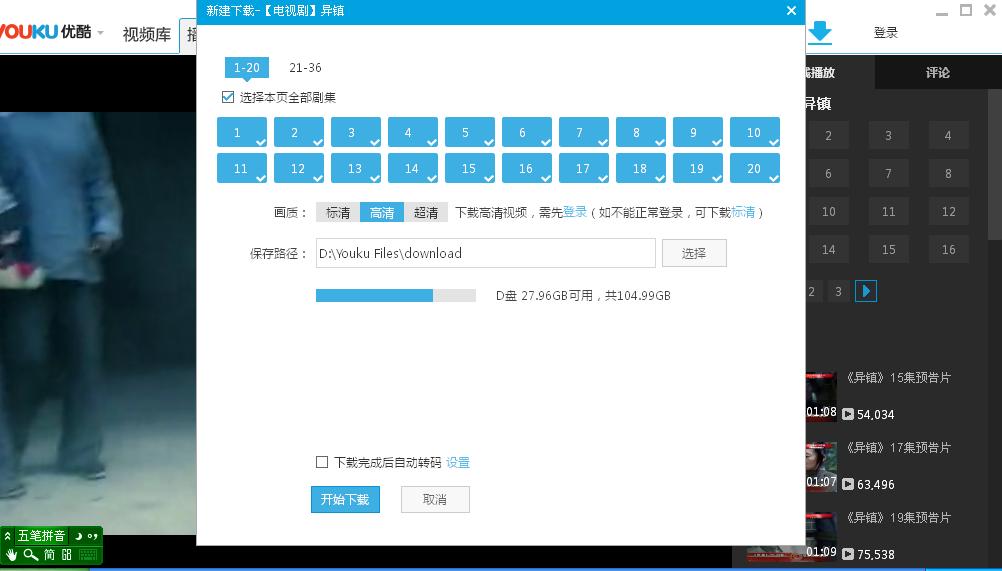Click the IME hand icon

12,554
